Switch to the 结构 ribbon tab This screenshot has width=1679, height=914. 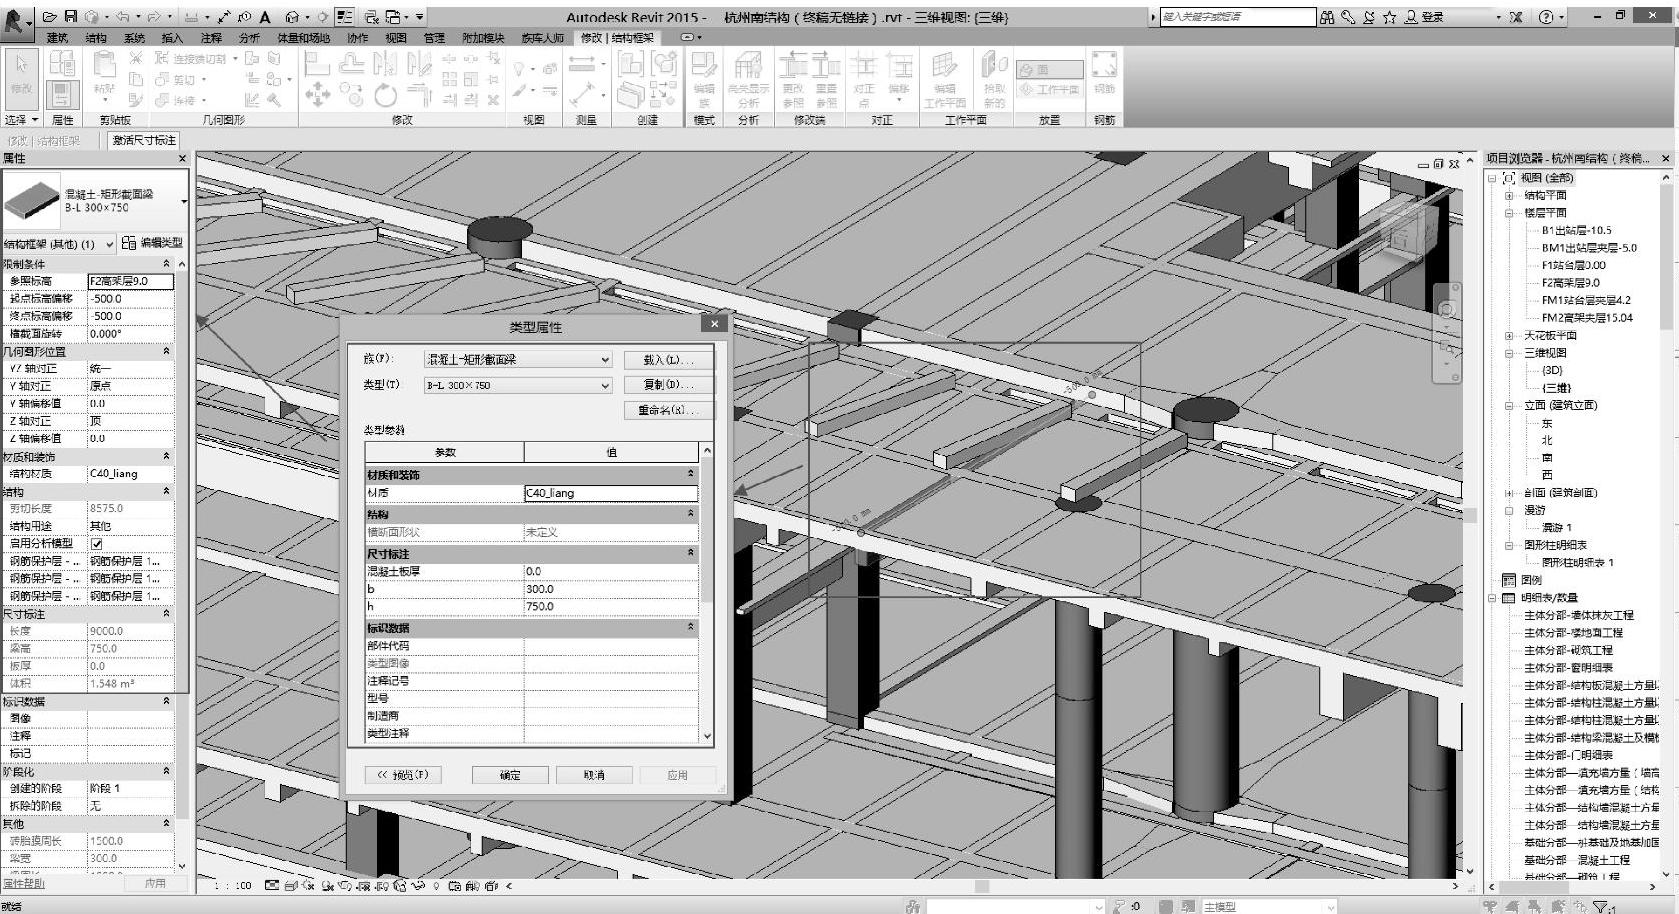96,38
